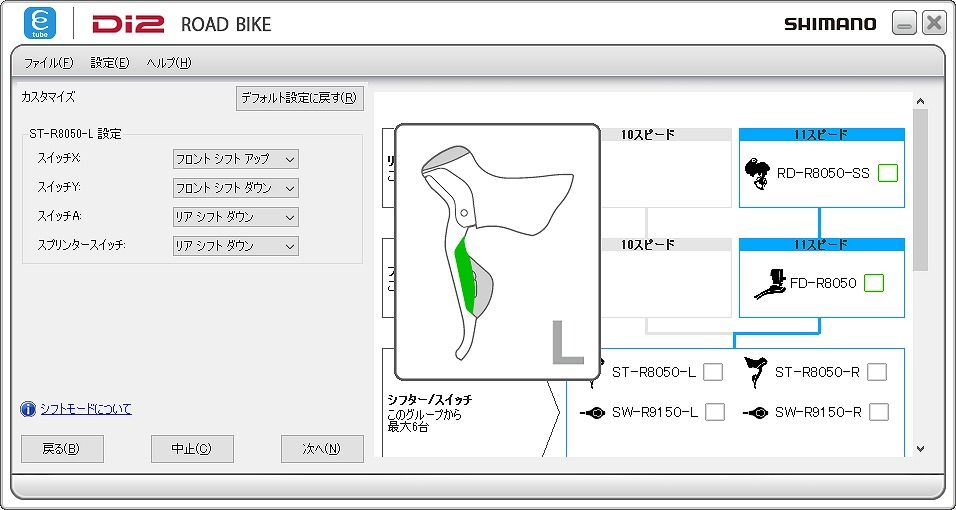Click the scrollbar down arrow

pos(921,449)
